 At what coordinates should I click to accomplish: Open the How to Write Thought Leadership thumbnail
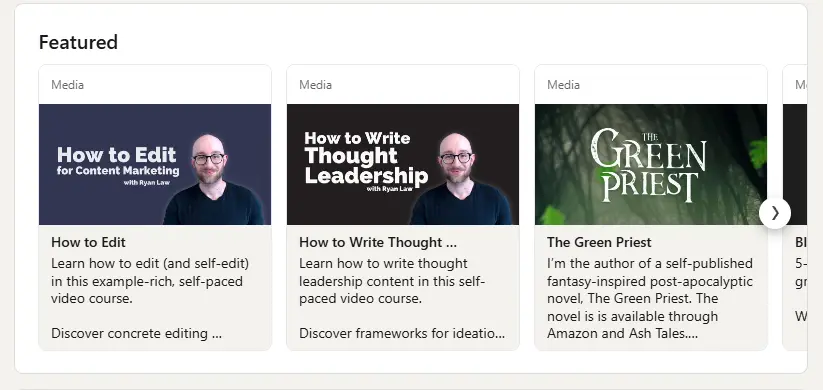pyautogui.click(x=403, y=164)
